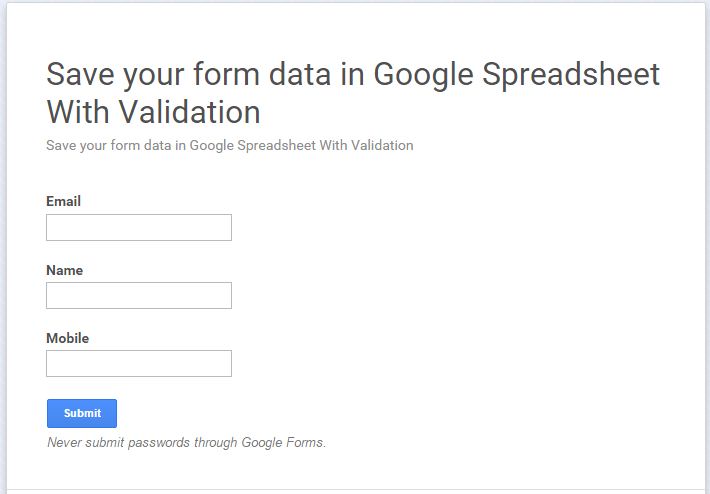Click the Email input field
The width and height of the screenshot is (710, 494).
click(139, 227)
